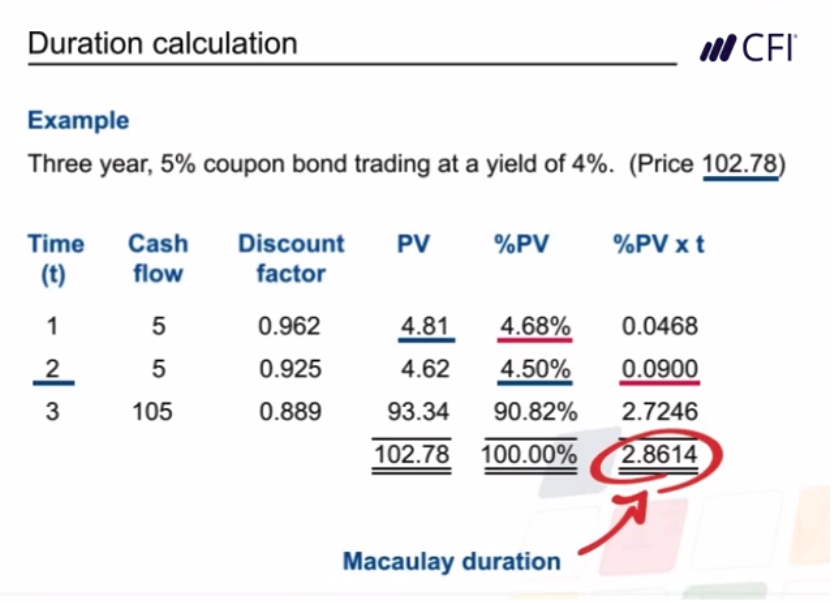The image size is (837, 603).
Task: Select the Example heading
Action: [78, 120]
